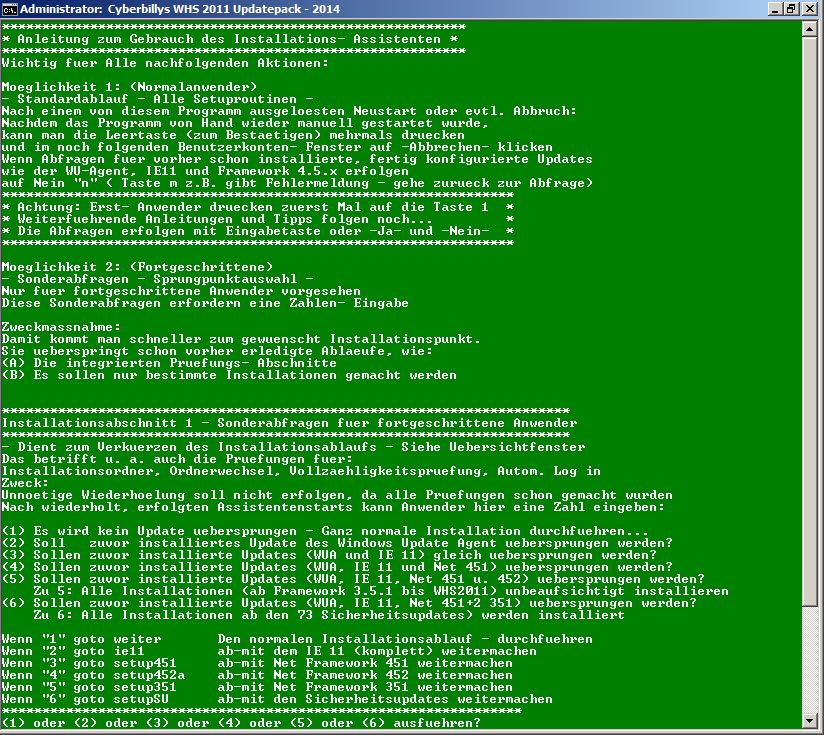824x735 pixels.
Task: Click the 'Installationsabschnitt 1' section title
Action: (276, 423)
